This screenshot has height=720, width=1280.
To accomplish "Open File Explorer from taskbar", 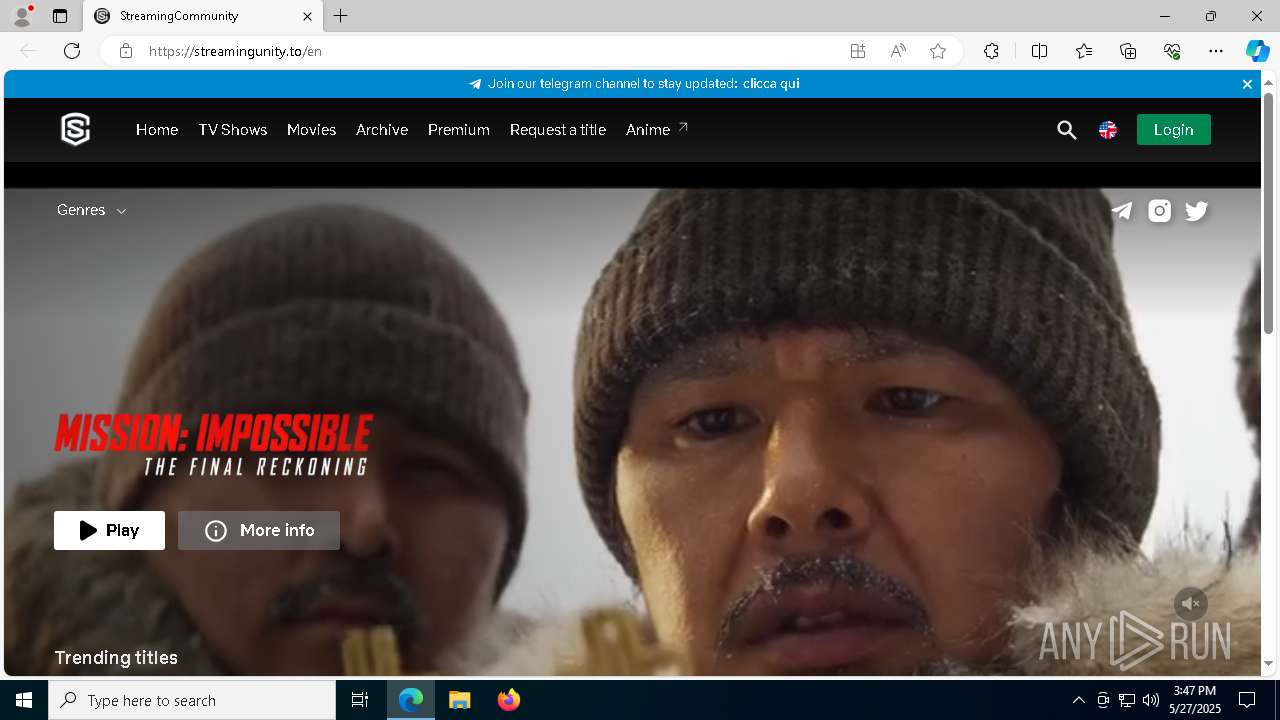I will pos(459,700).
